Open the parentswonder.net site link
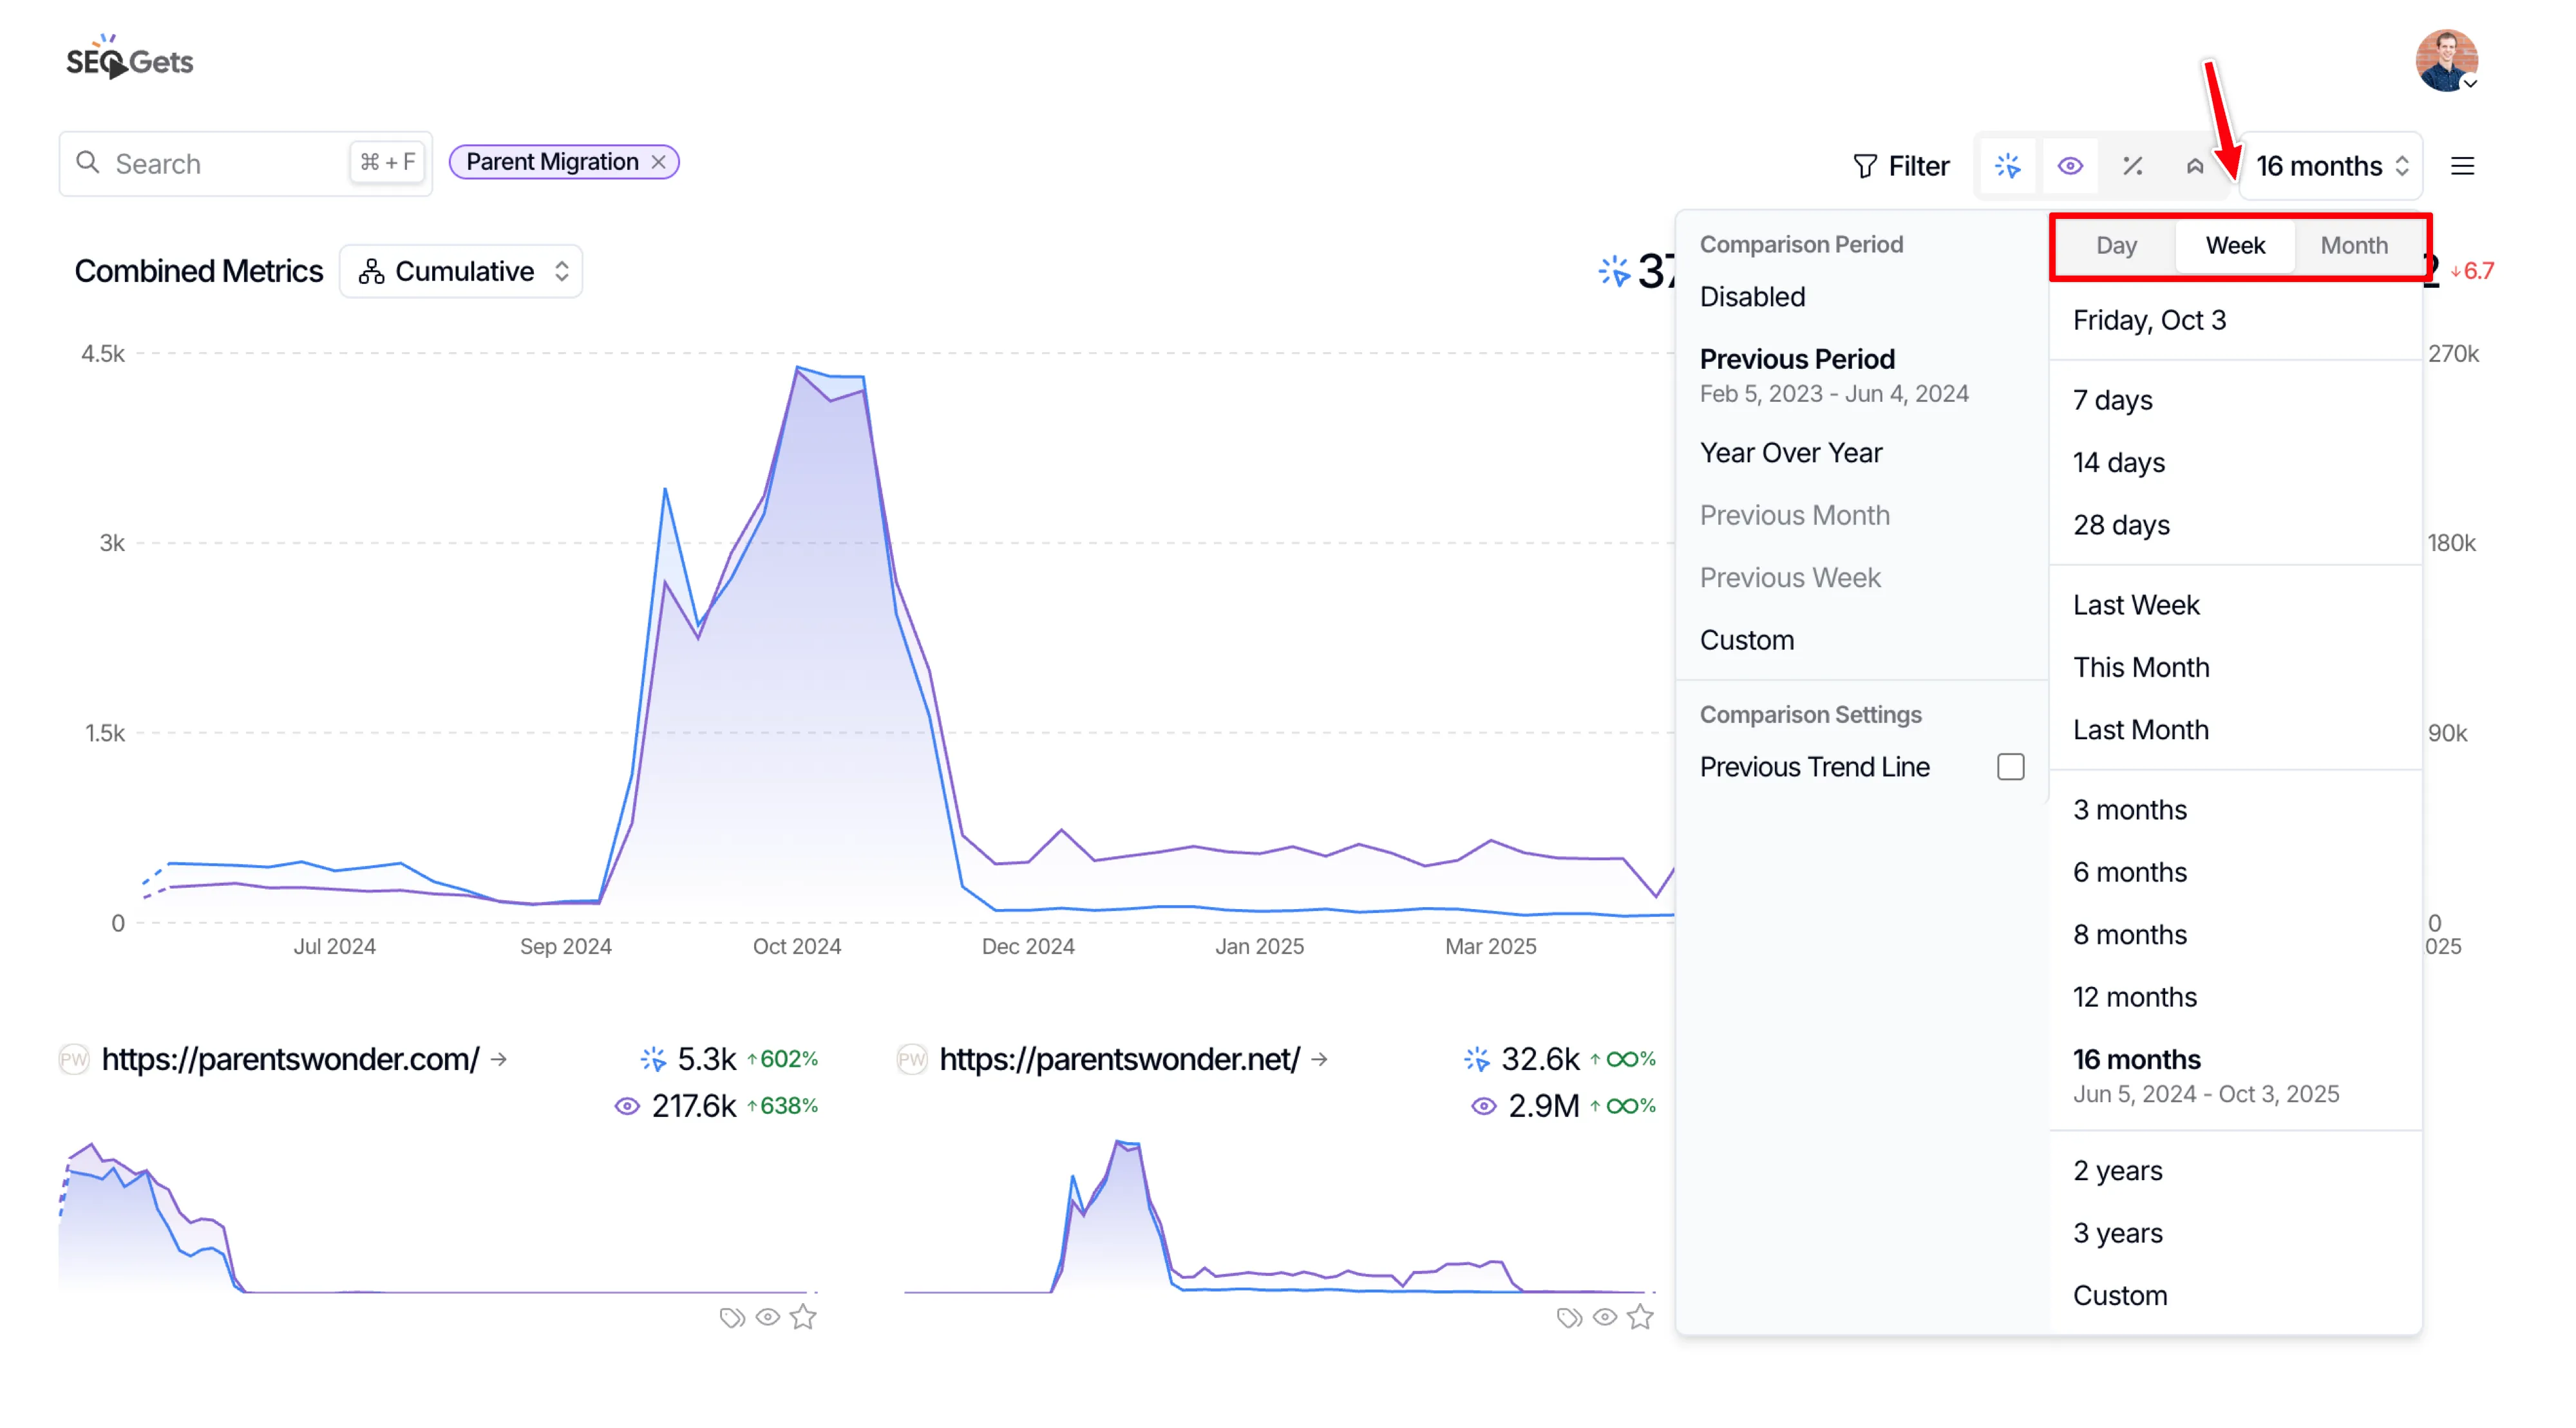Viewport: 2576px width, 1428px height. coord(1119,1059)
